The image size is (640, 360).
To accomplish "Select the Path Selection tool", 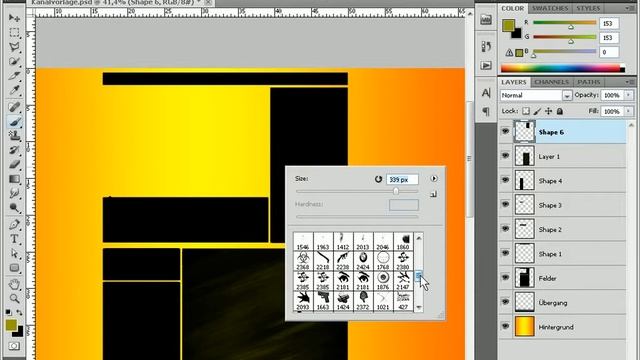I will pos(14,253).
